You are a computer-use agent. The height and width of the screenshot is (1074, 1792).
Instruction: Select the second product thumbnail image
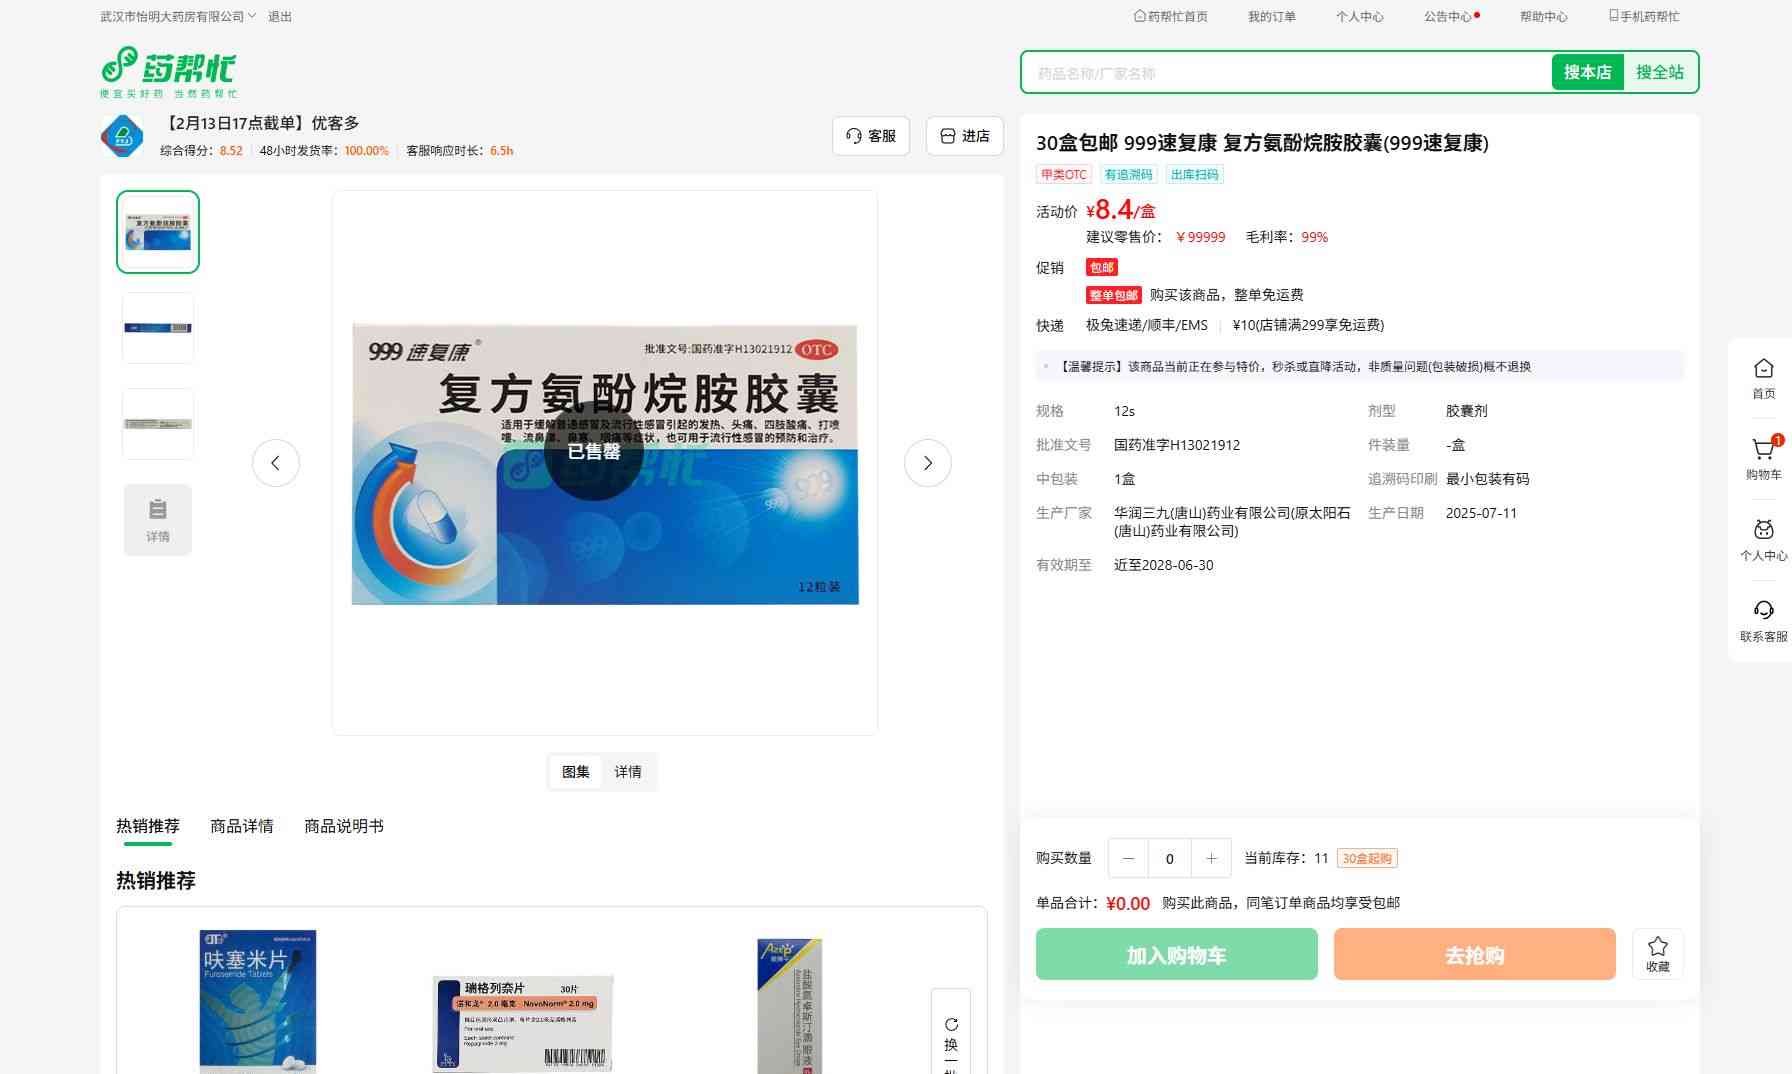pyautogui.click(x=158, y=328)
